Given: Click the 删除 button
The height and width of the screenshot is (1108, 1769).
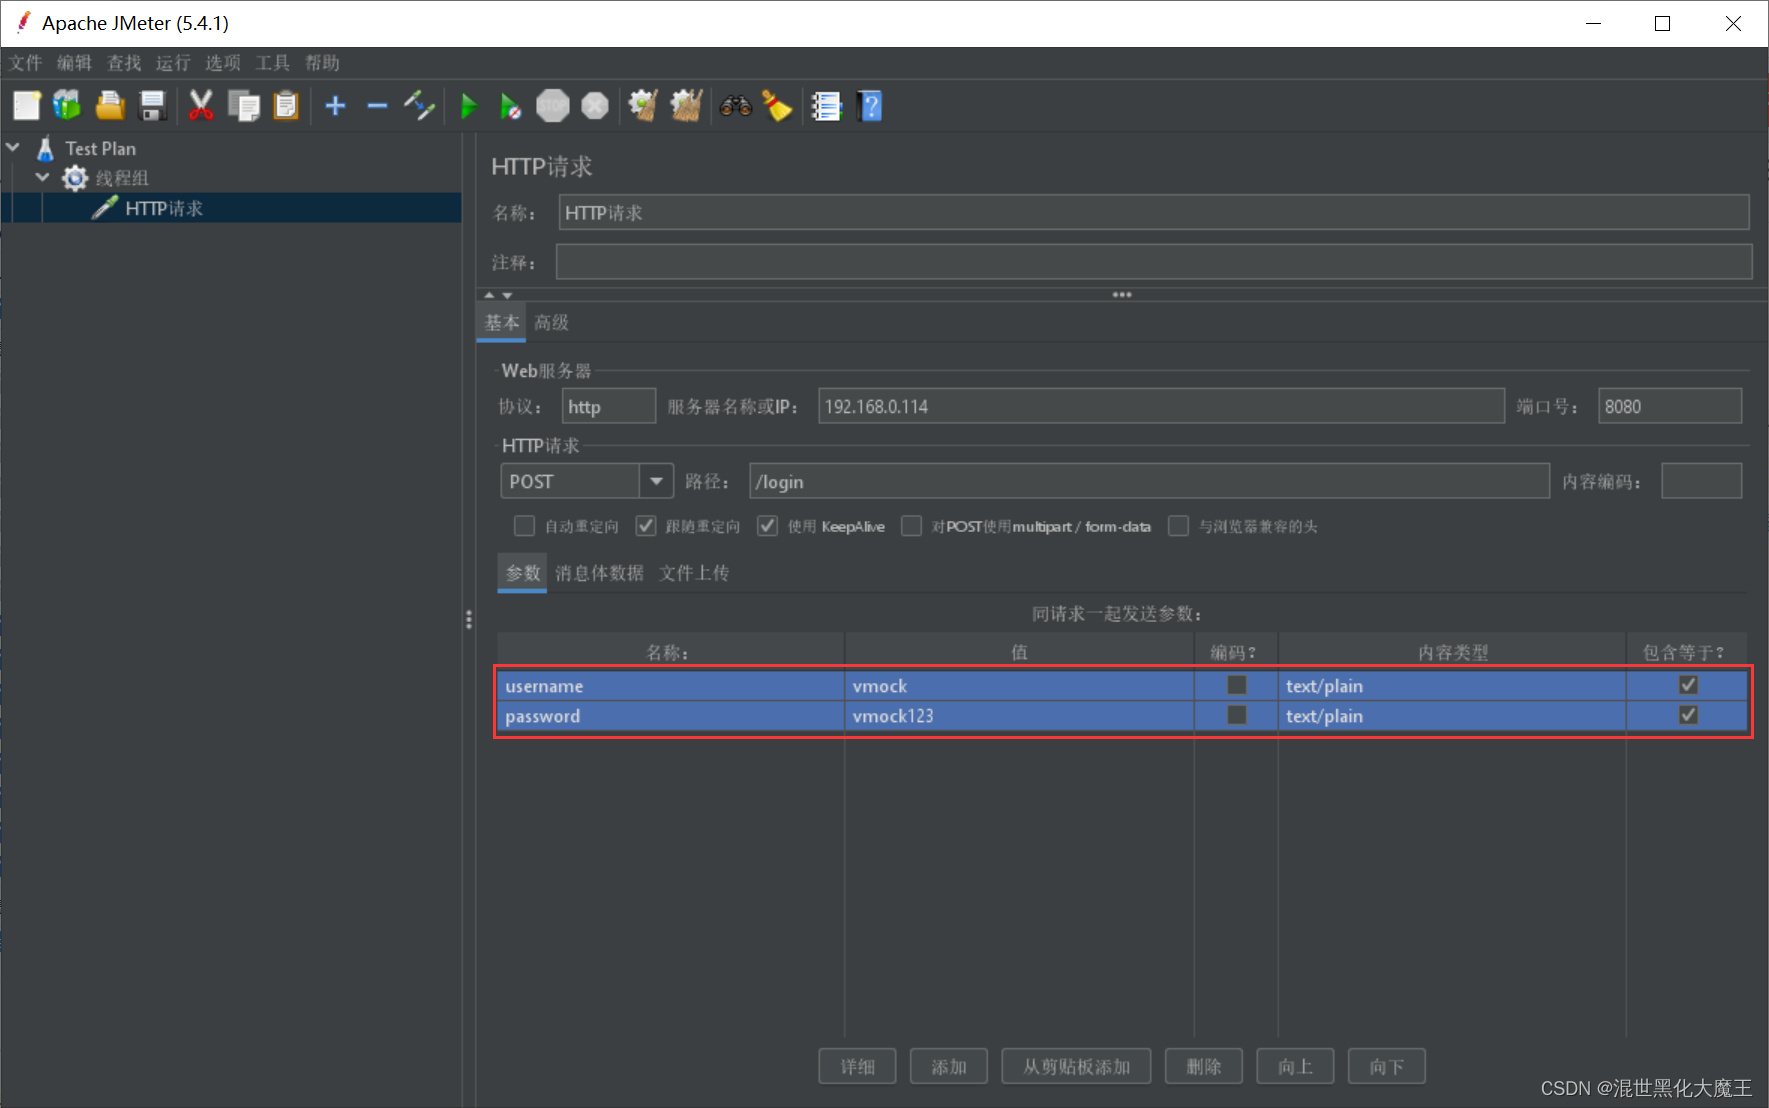Looking at the screenshot, I should [1204, 1066].
